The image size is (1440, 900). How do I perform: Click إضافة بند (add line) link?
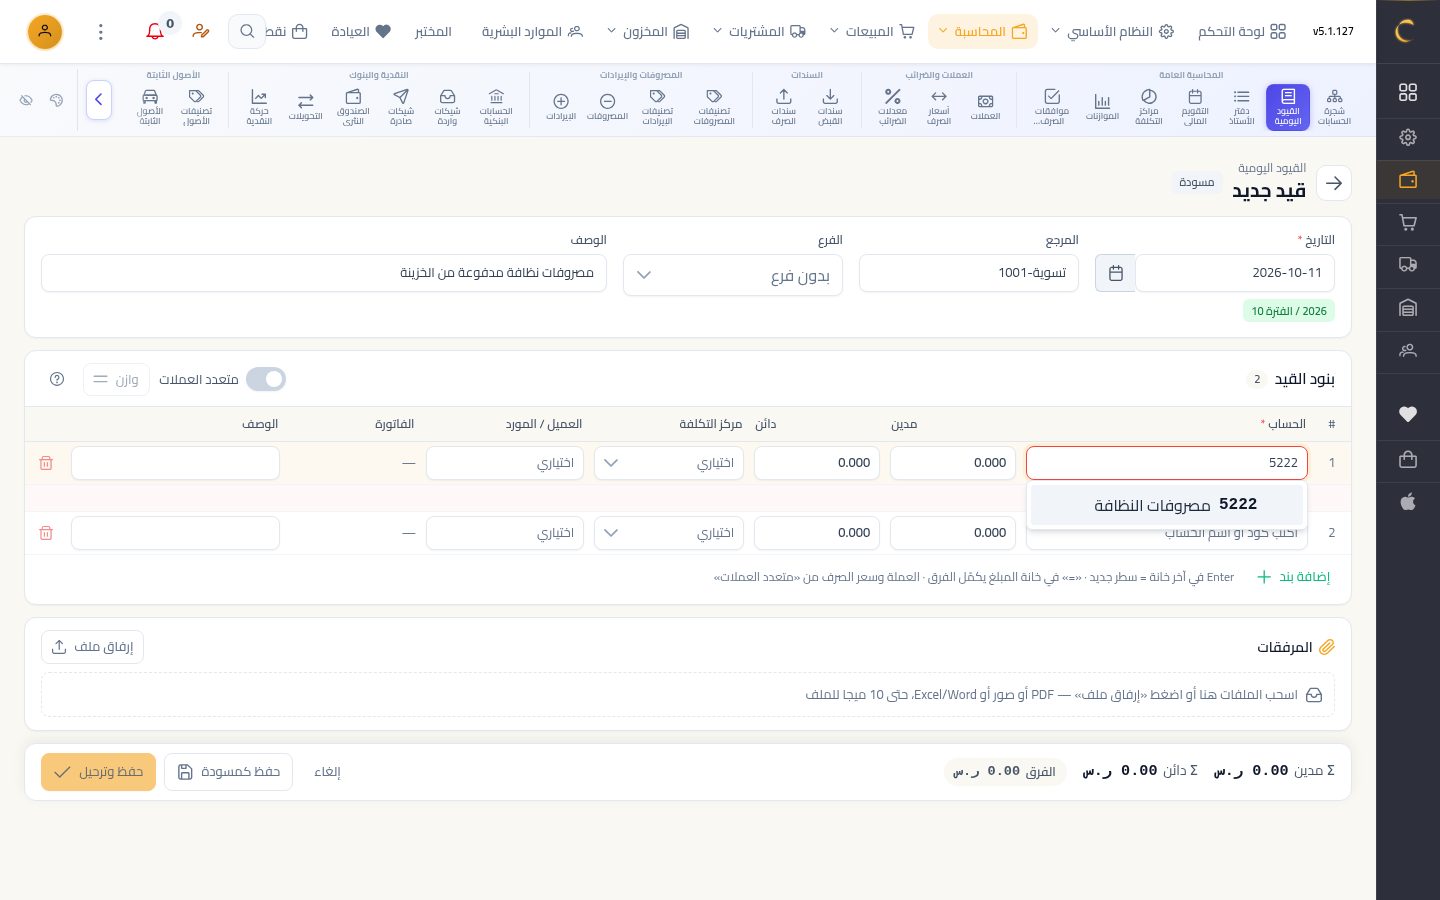1294,577
